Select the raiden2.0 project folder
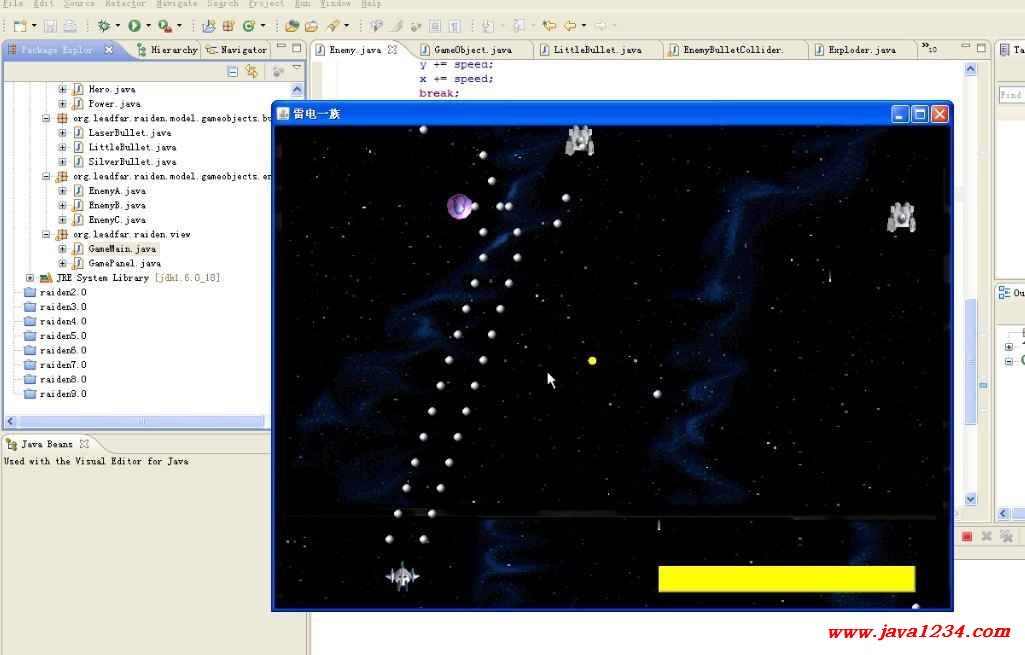This screenshot has width=1025, height=655. [56, 292]
